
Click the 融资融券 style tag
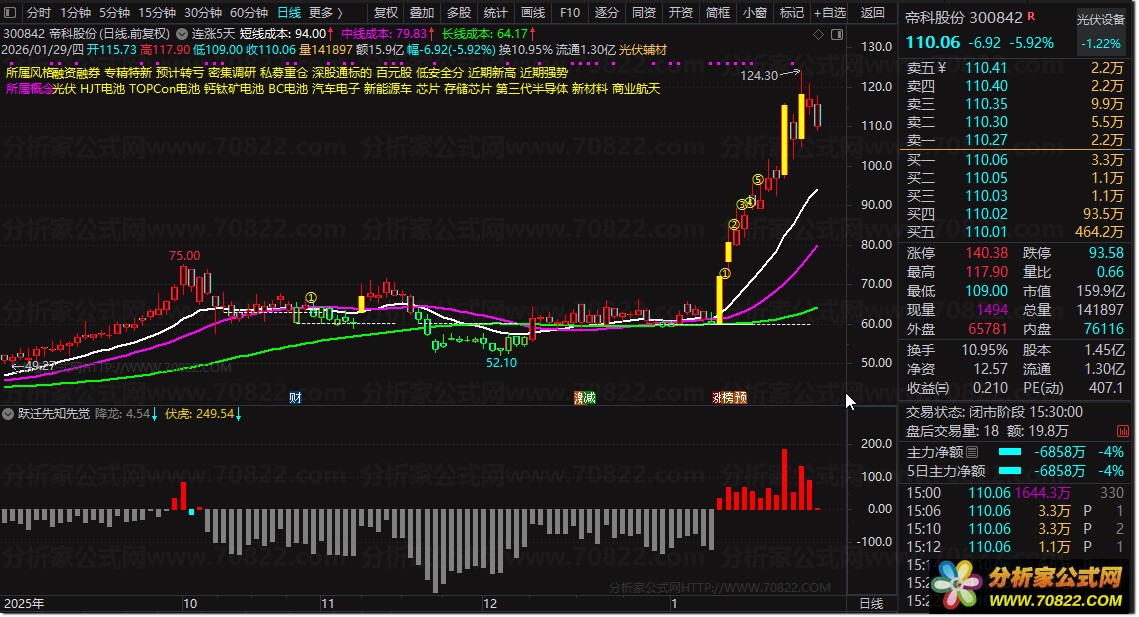pyautogui.click(x=76, y=73)
